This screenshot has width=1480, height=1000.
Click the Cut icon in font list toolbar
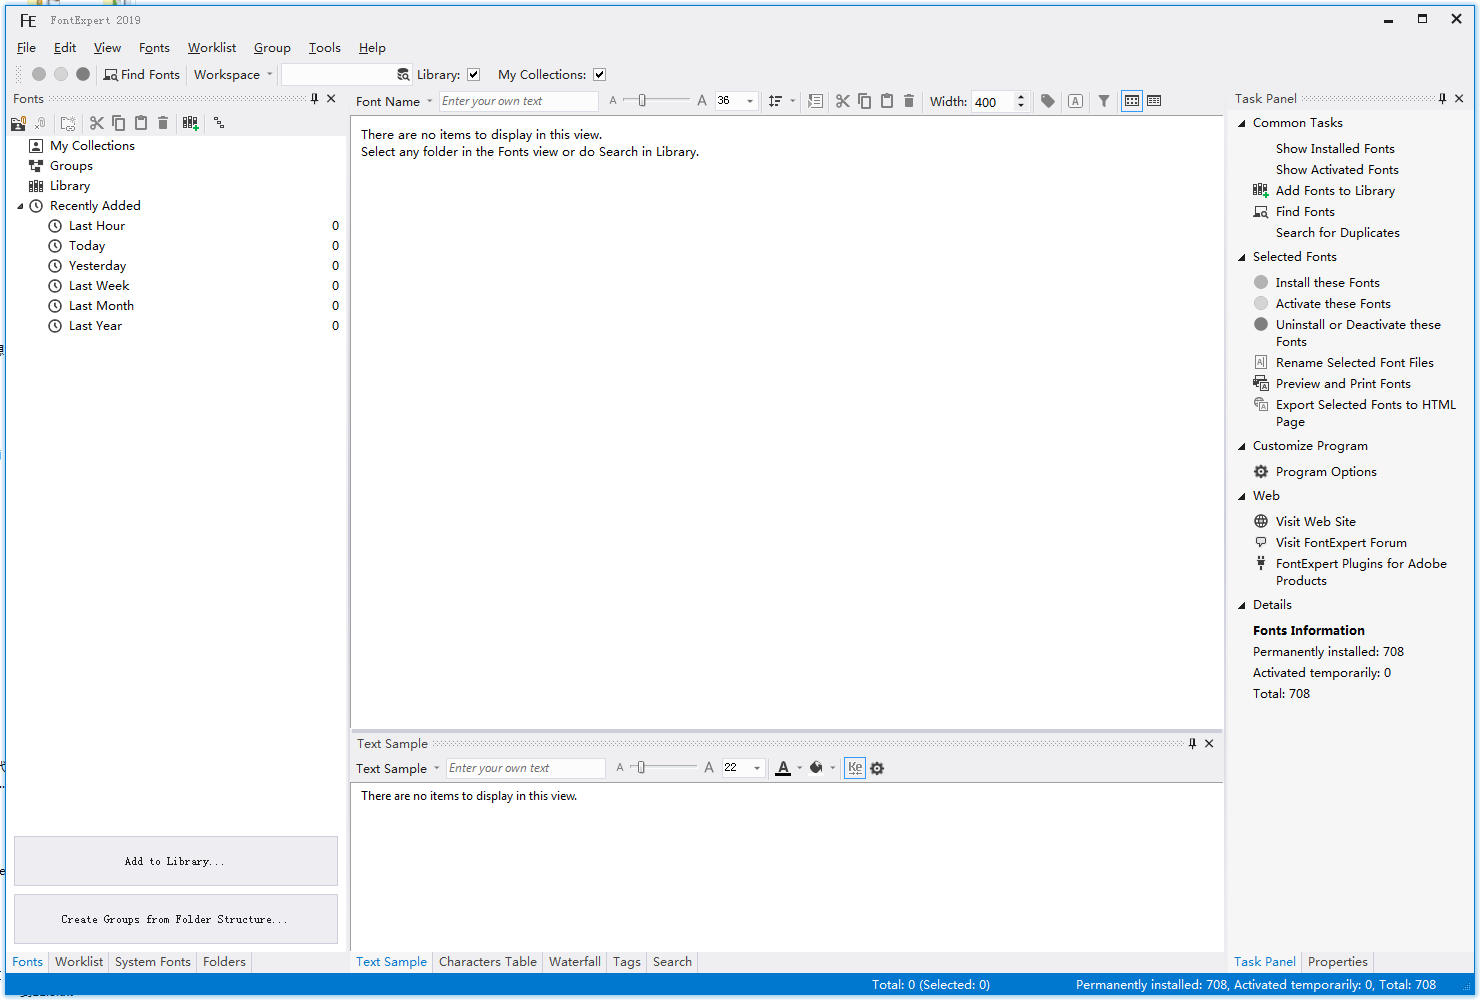[x=842, y=101]
